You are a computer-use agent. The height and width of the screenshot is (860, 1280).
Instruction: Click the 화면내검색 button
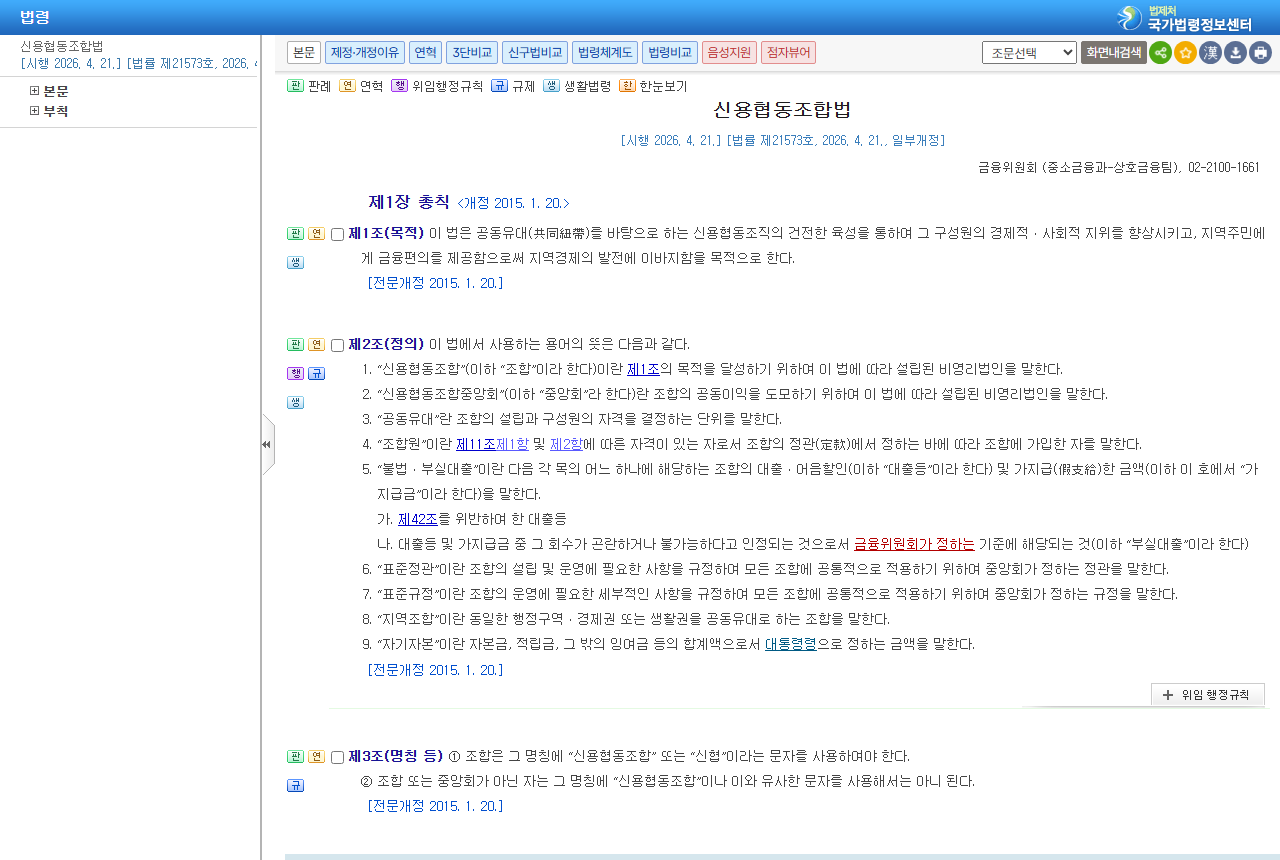1114,53
